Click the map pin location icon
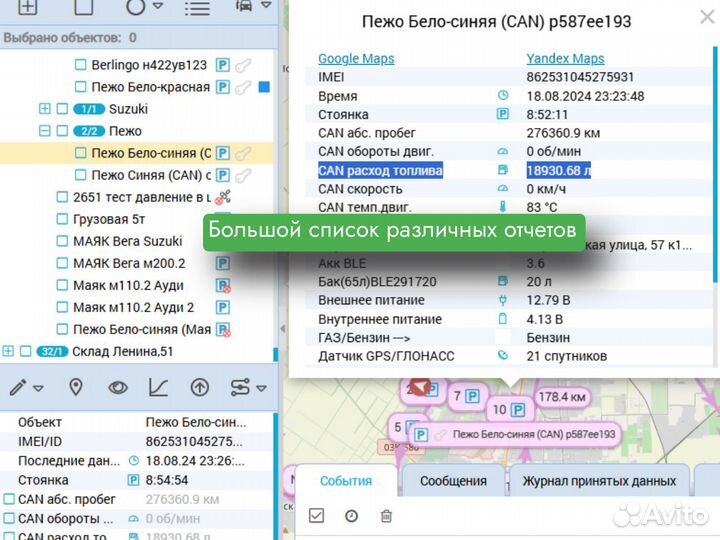 76,387
